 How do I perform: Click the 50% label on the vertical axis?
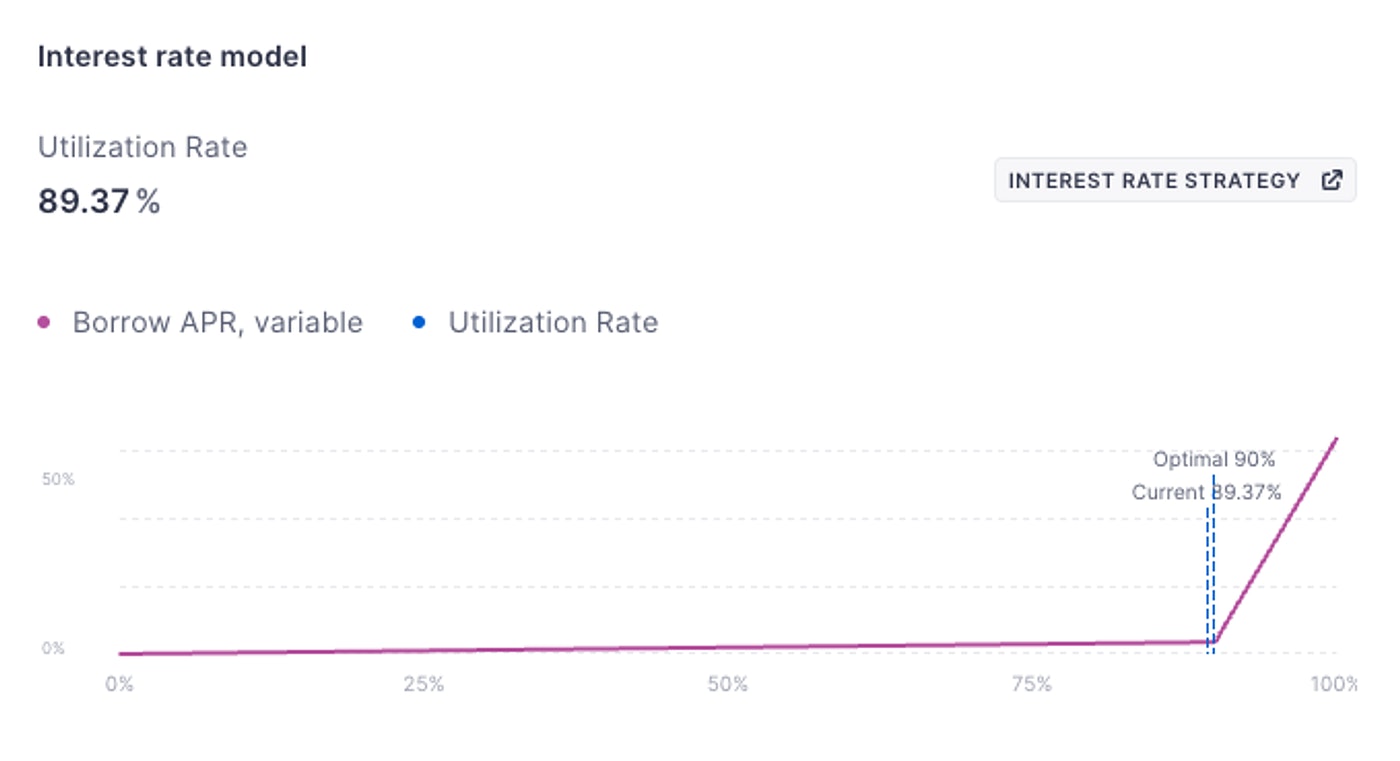pyautogui.click(x=58, y=479)
